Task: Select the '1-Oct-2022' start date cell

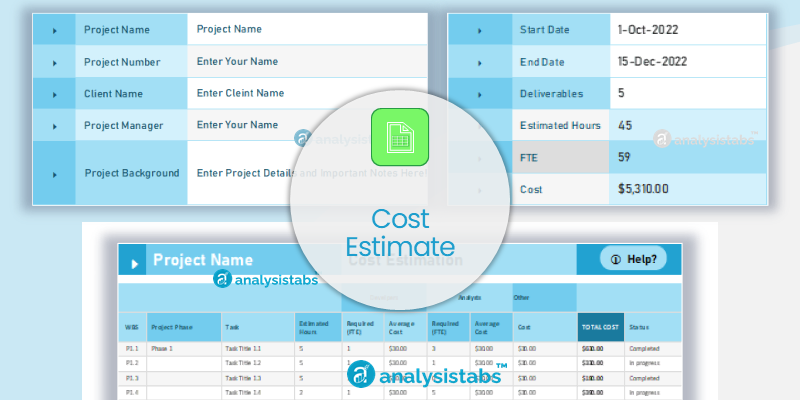Action: click(x=688, y=29)
